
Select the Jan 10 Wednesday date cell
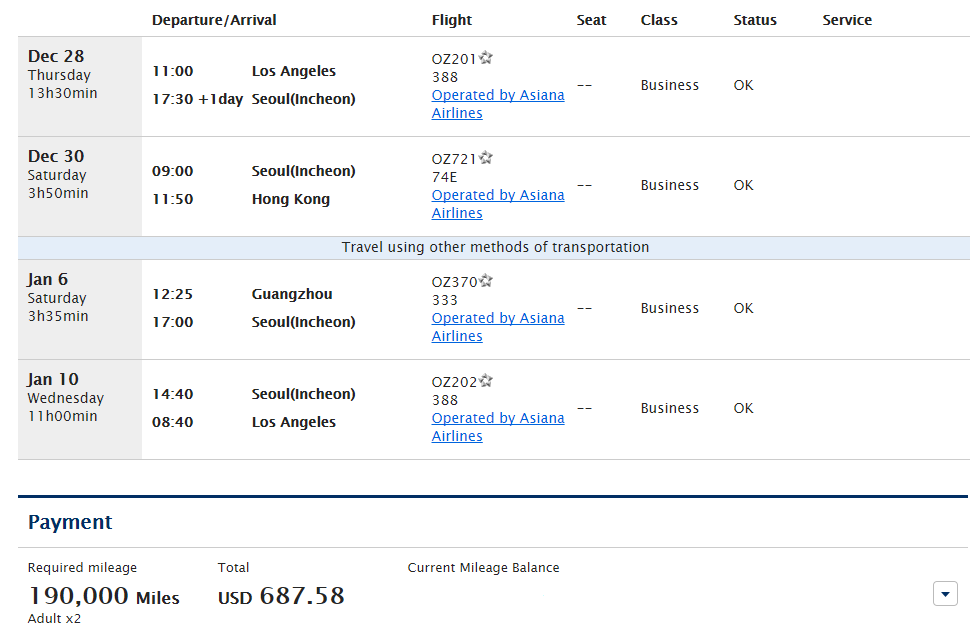pos(79,398)
